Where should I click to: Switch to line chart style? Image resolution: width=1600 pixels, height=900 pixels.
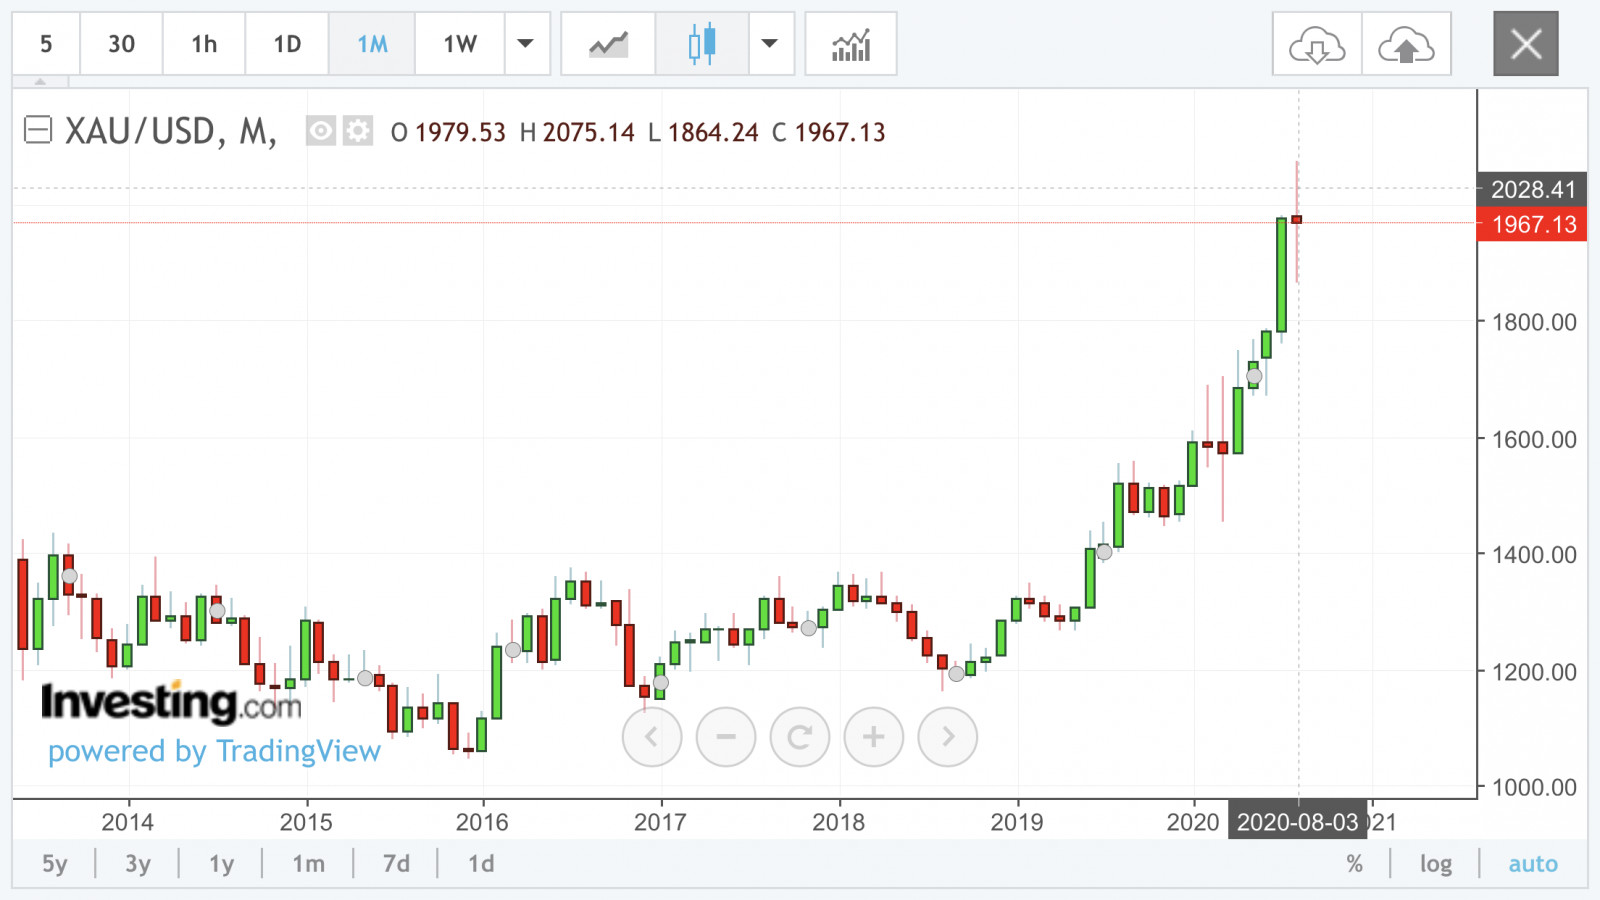pos(608,44)
